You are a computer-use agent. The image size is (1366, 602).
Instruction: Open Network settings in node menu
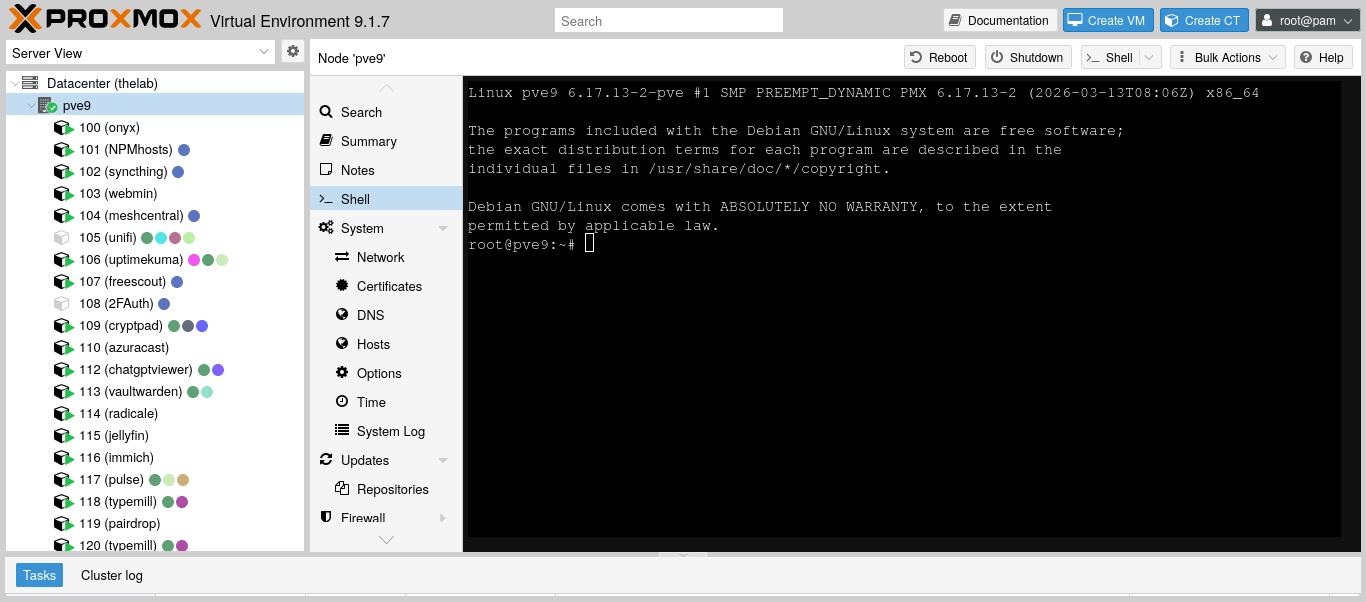[x=380, y=257]
